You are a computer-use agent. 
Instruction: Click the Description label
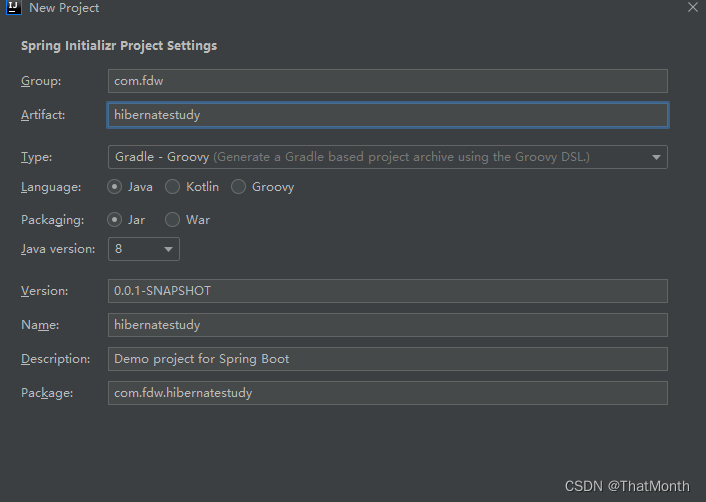coord(55,359)
